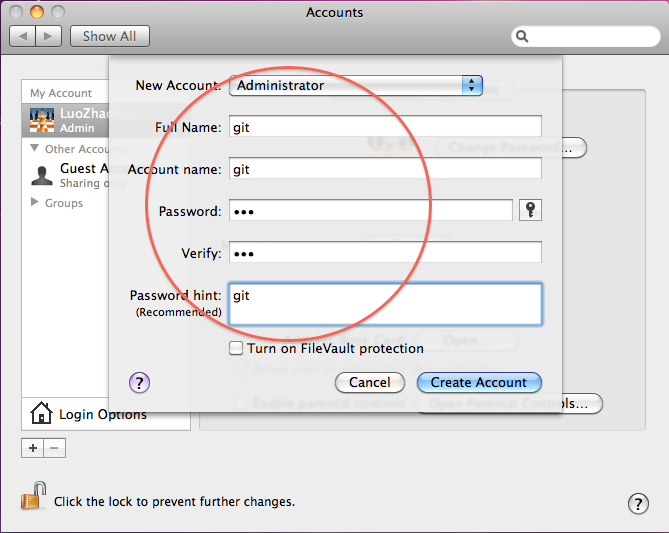This screenshot has height=533, width=669.
Task: Open help with bottom-right question mark
Action: coord(638,503)
